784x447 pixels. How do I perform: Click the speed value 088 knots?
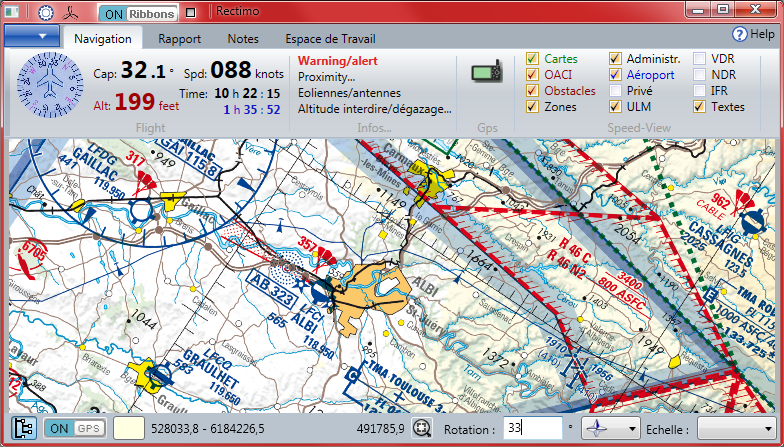pyautogui.click(x=247, y=70)
